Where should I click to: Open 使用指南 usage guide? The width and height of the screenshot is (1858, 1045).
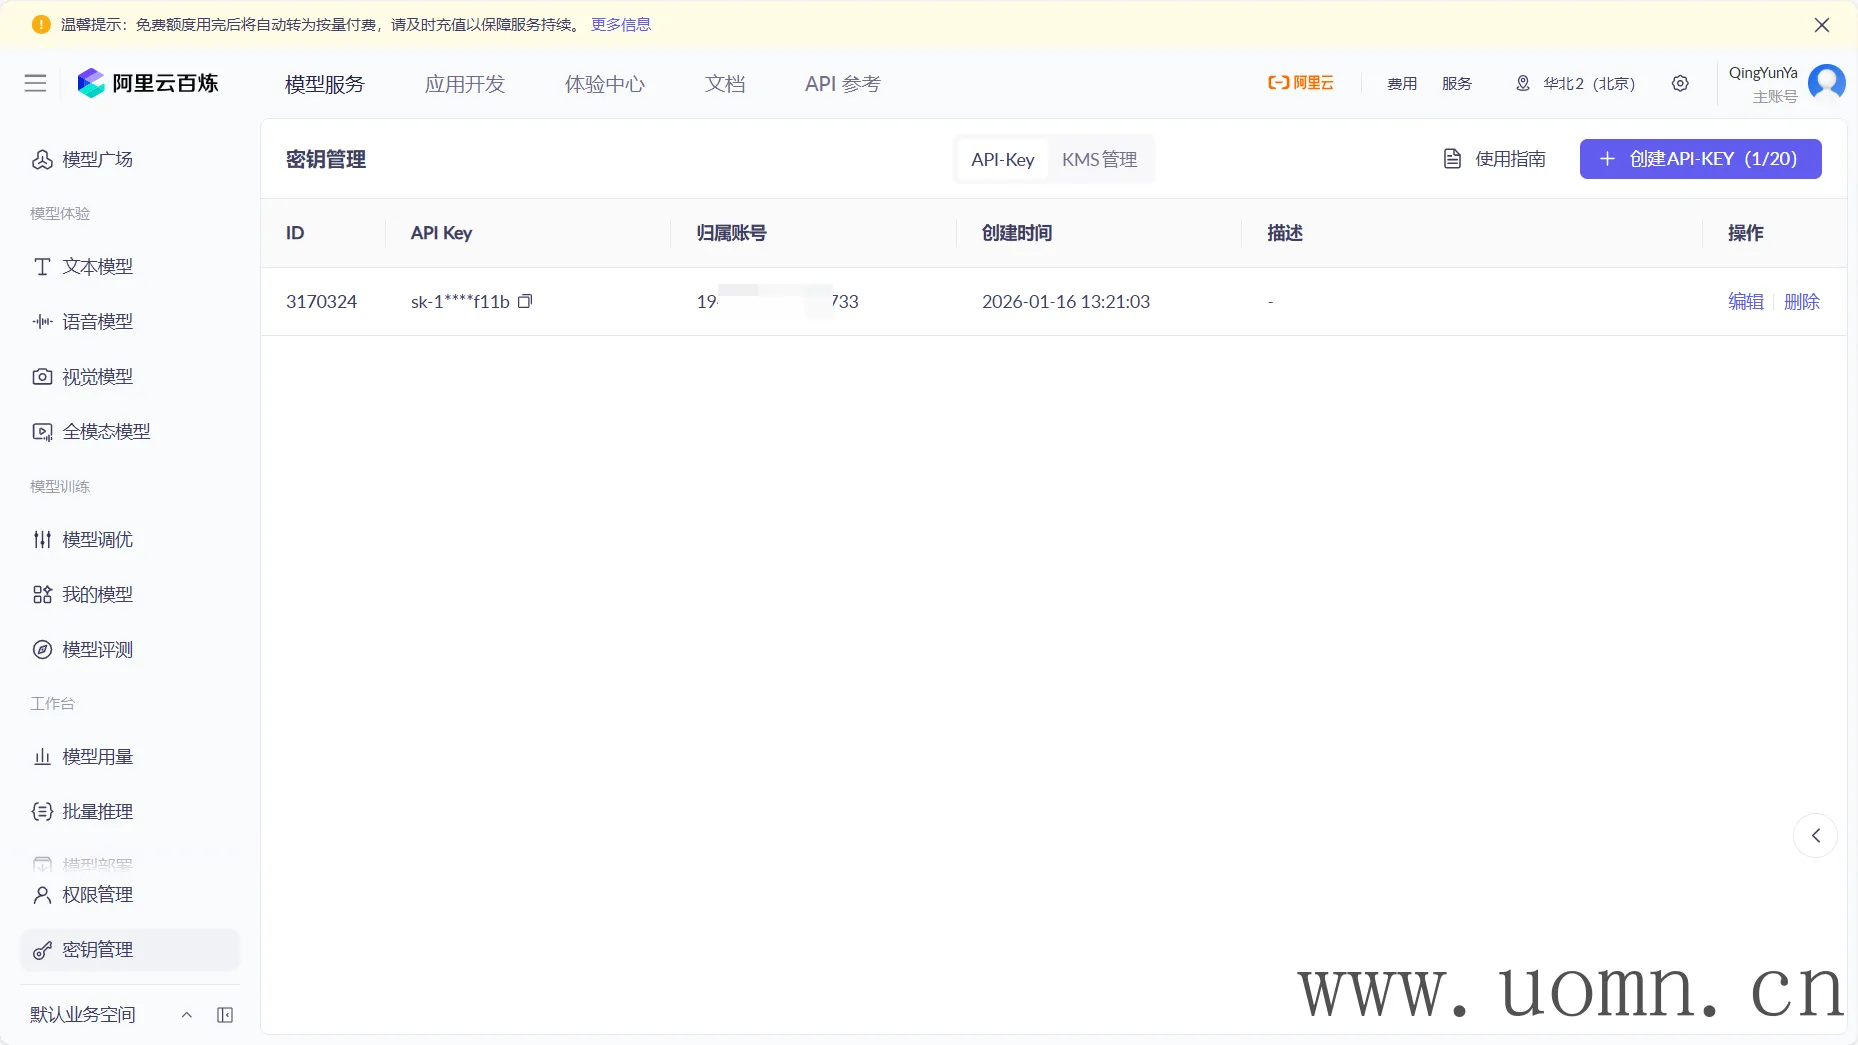pyautogui.click(x=1495, y=159)
